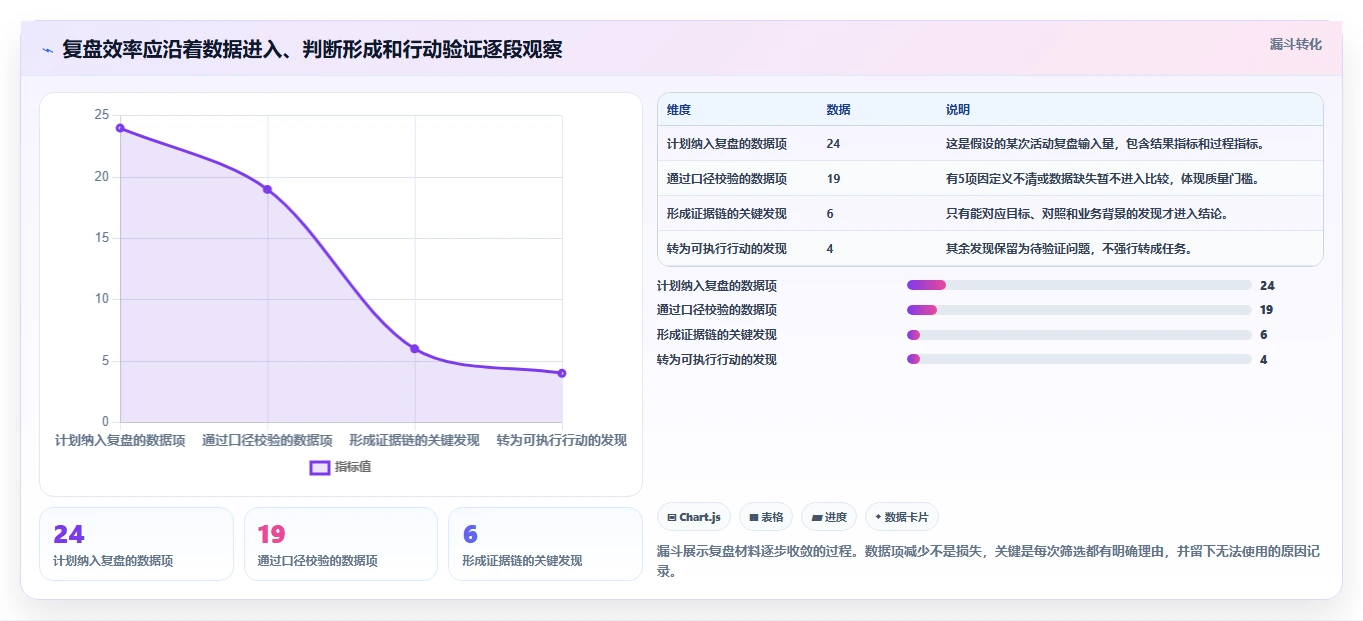Click table value 19 in 数据 column
This screenshot has height=621, width=1363.
(834, 179)
